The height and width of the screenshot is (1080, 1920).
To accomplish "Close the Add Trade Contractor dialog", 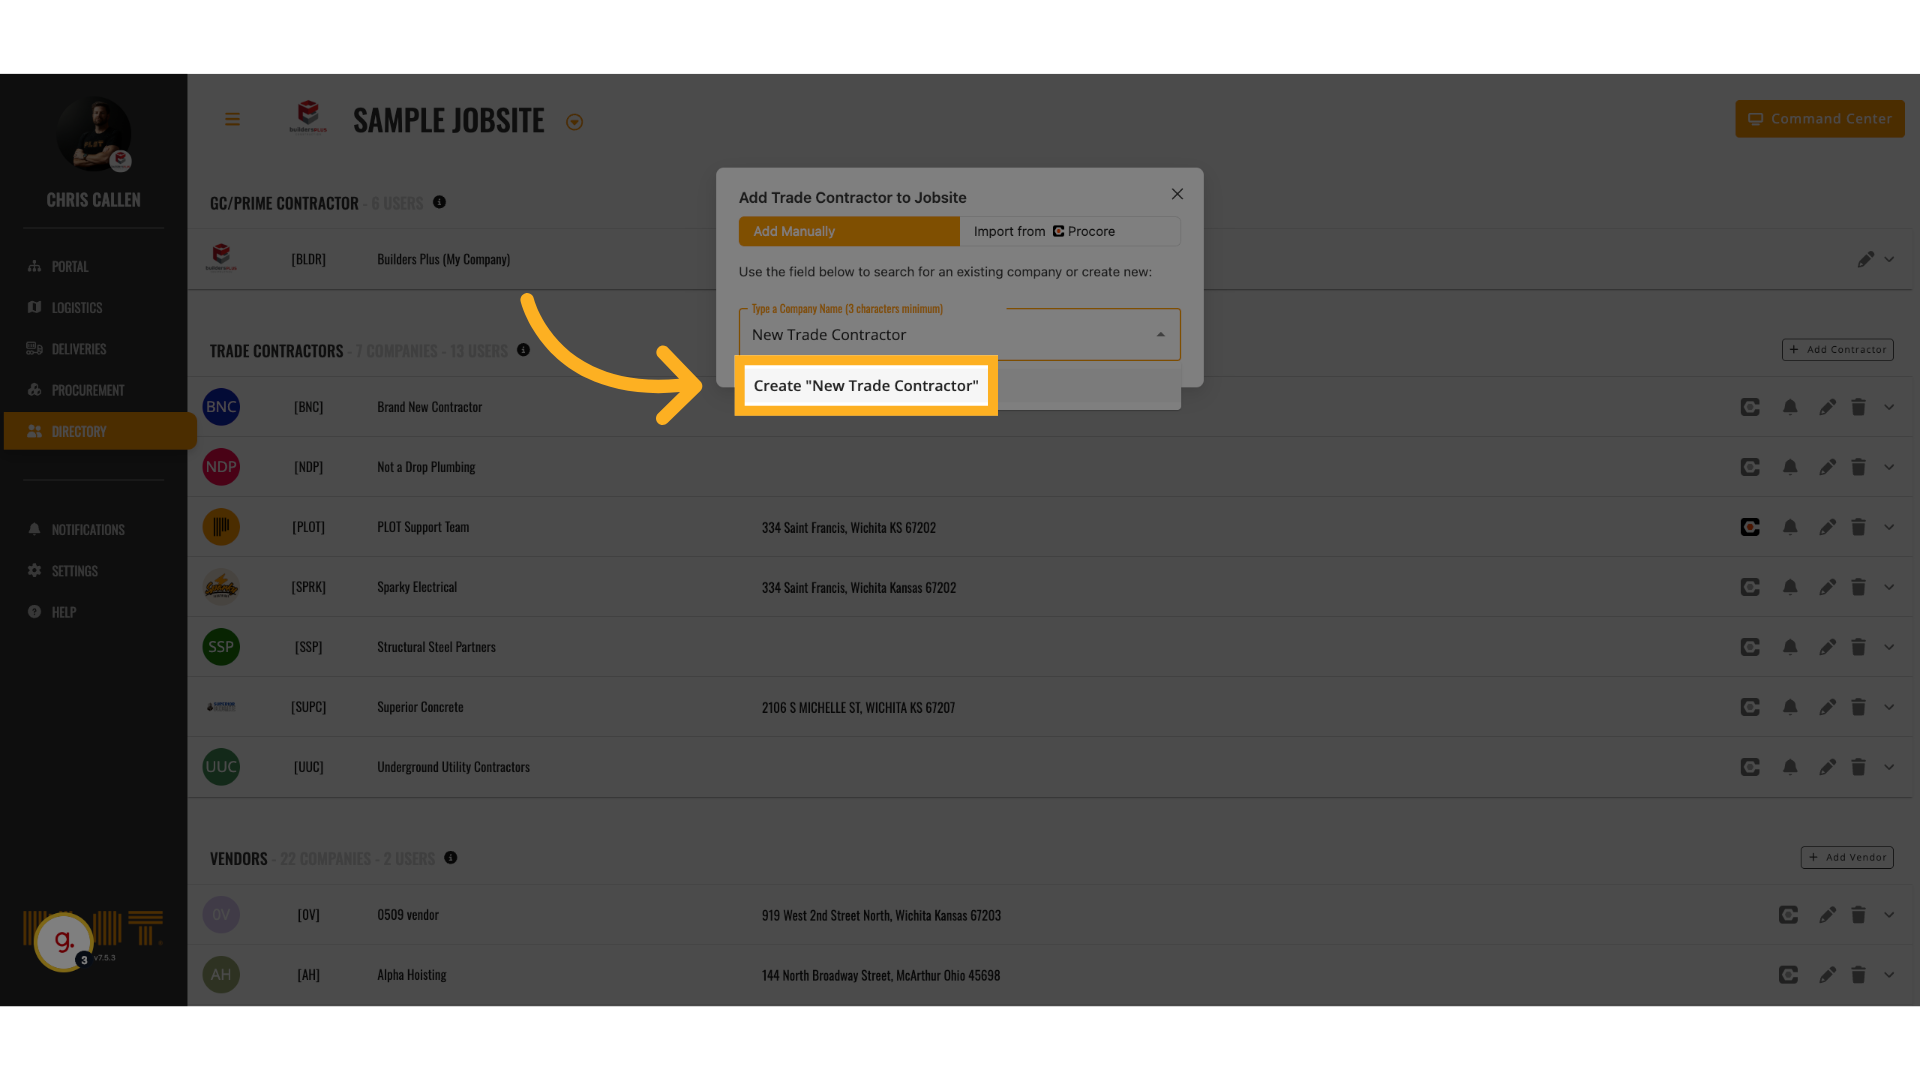I will pos(1177,194).
